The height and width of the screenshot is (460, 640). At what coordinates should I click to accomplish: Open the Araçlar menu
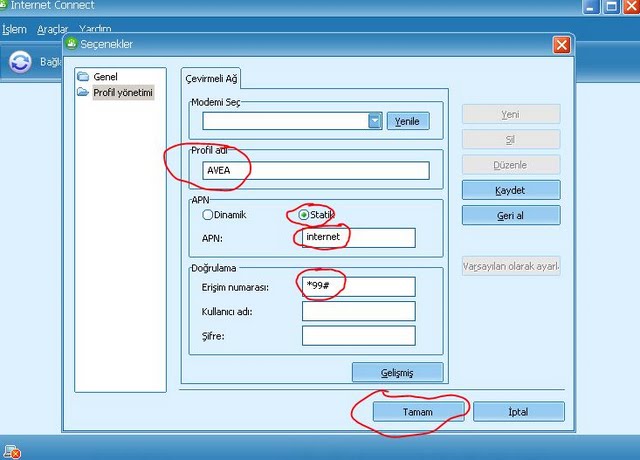(51, 29)
